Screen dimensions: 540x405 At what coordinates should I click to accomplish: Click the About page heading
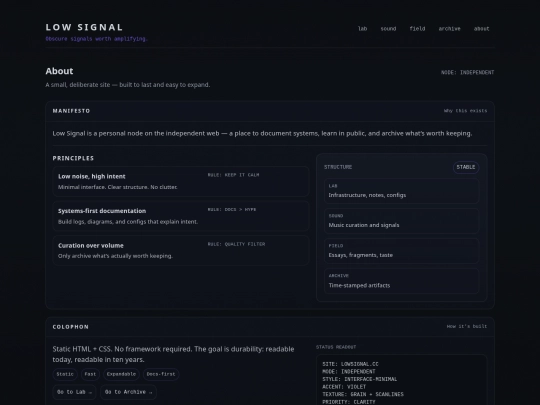[x=59, y=71]
